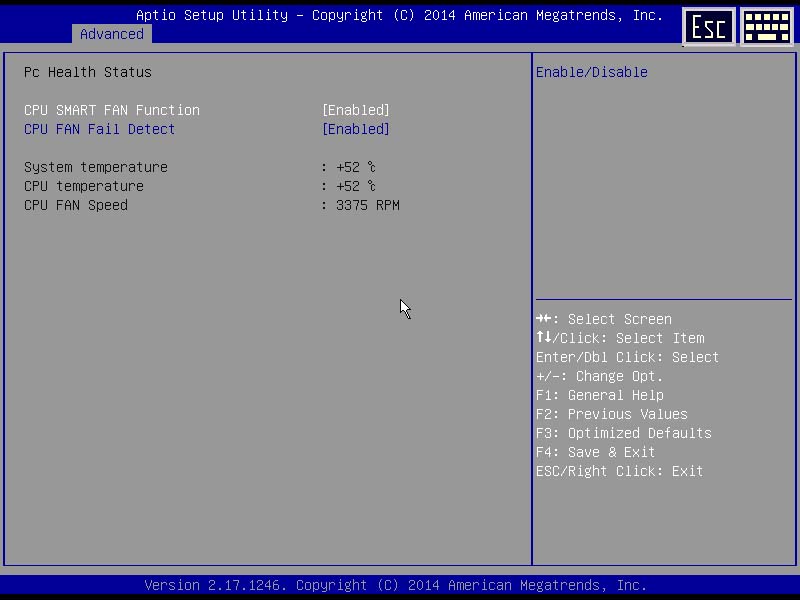Click the System temperature +52 value

[x=356, y=167]
